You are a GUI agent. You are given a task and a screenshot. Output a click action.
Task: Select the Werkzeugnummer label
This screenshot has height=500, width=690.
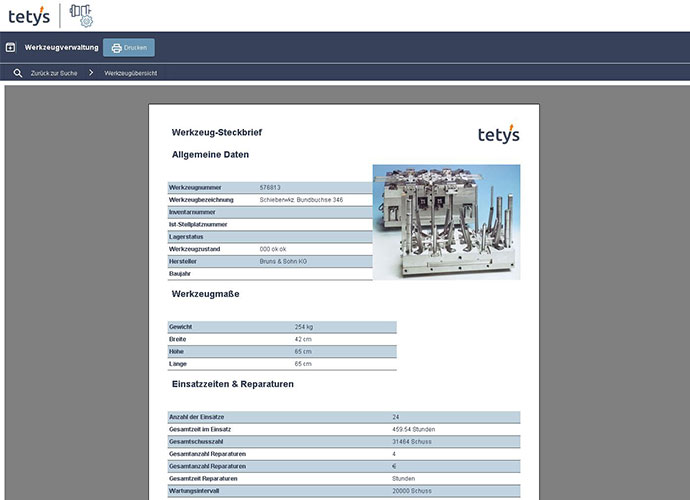click(x=195, y=188)
